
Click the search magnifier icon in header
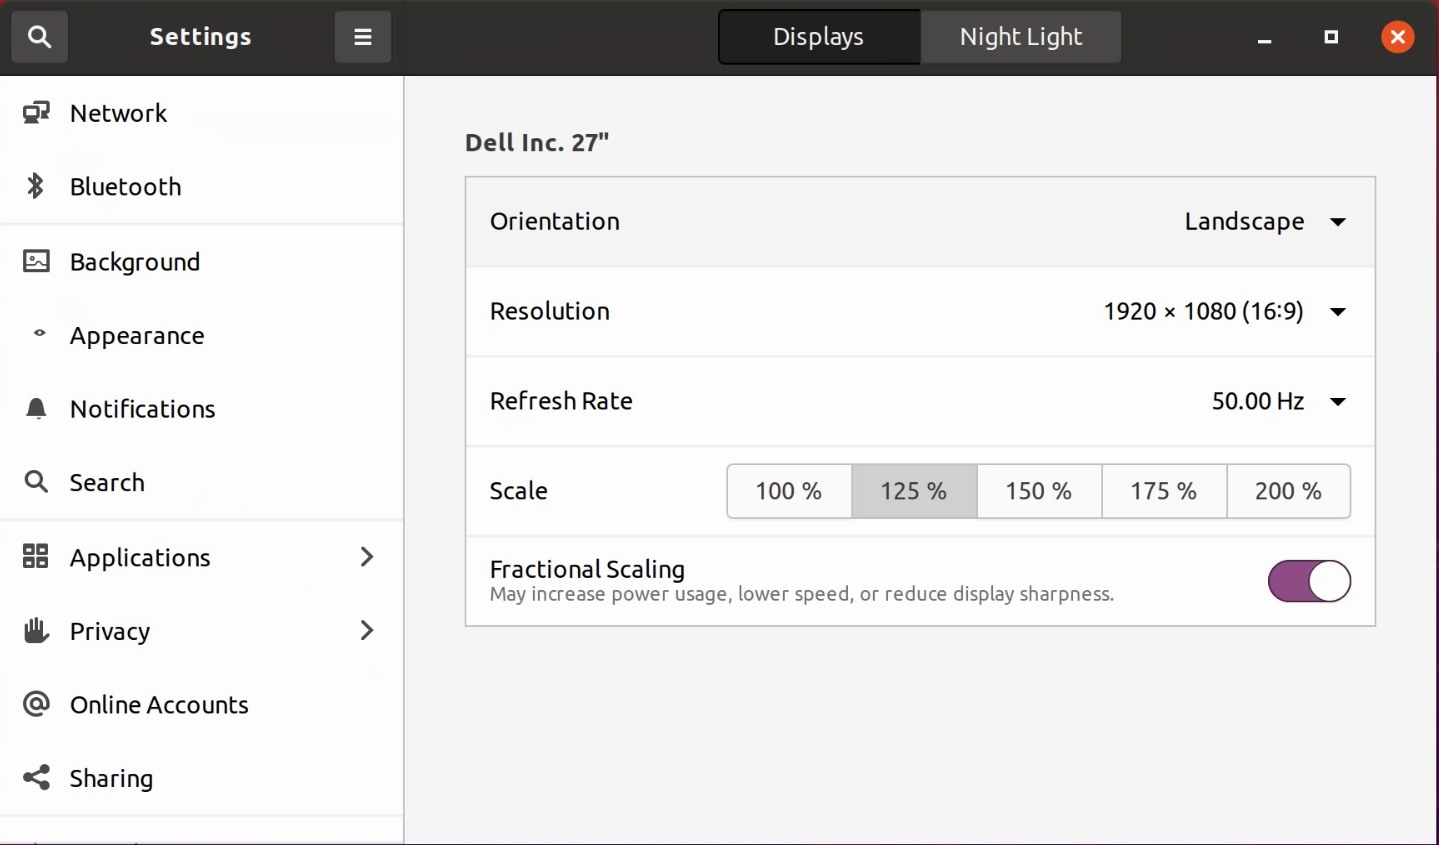click(39, 37)
